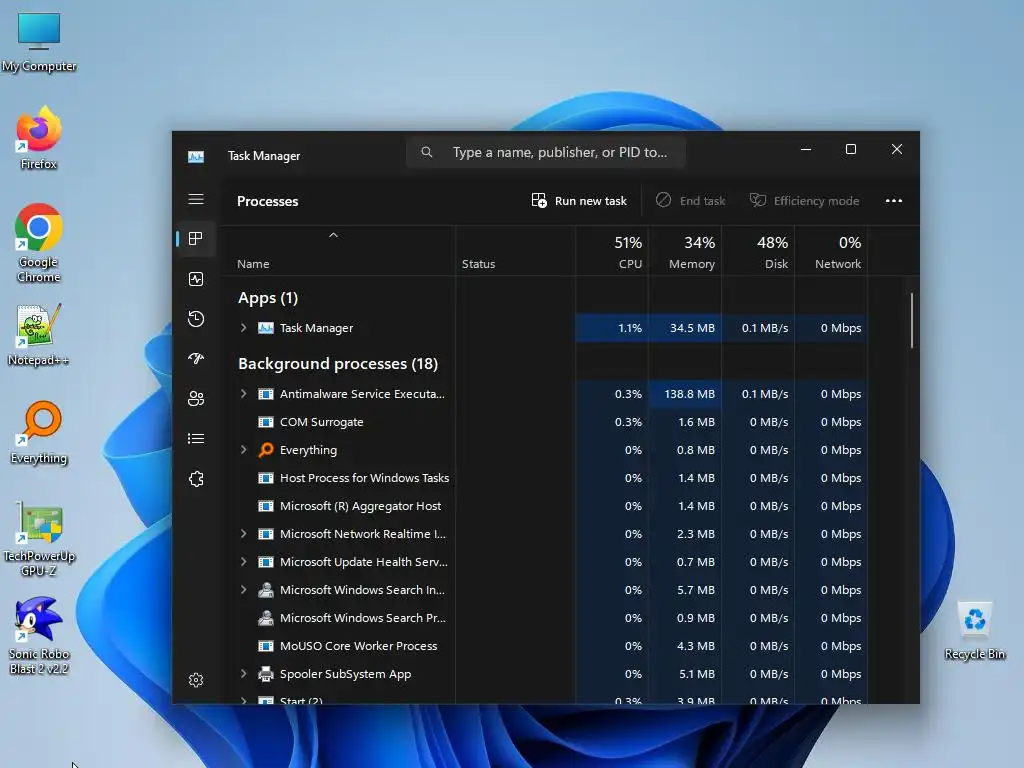Open the Users icon in sidebar
1024x768 pixels.
tap(196, 398)
